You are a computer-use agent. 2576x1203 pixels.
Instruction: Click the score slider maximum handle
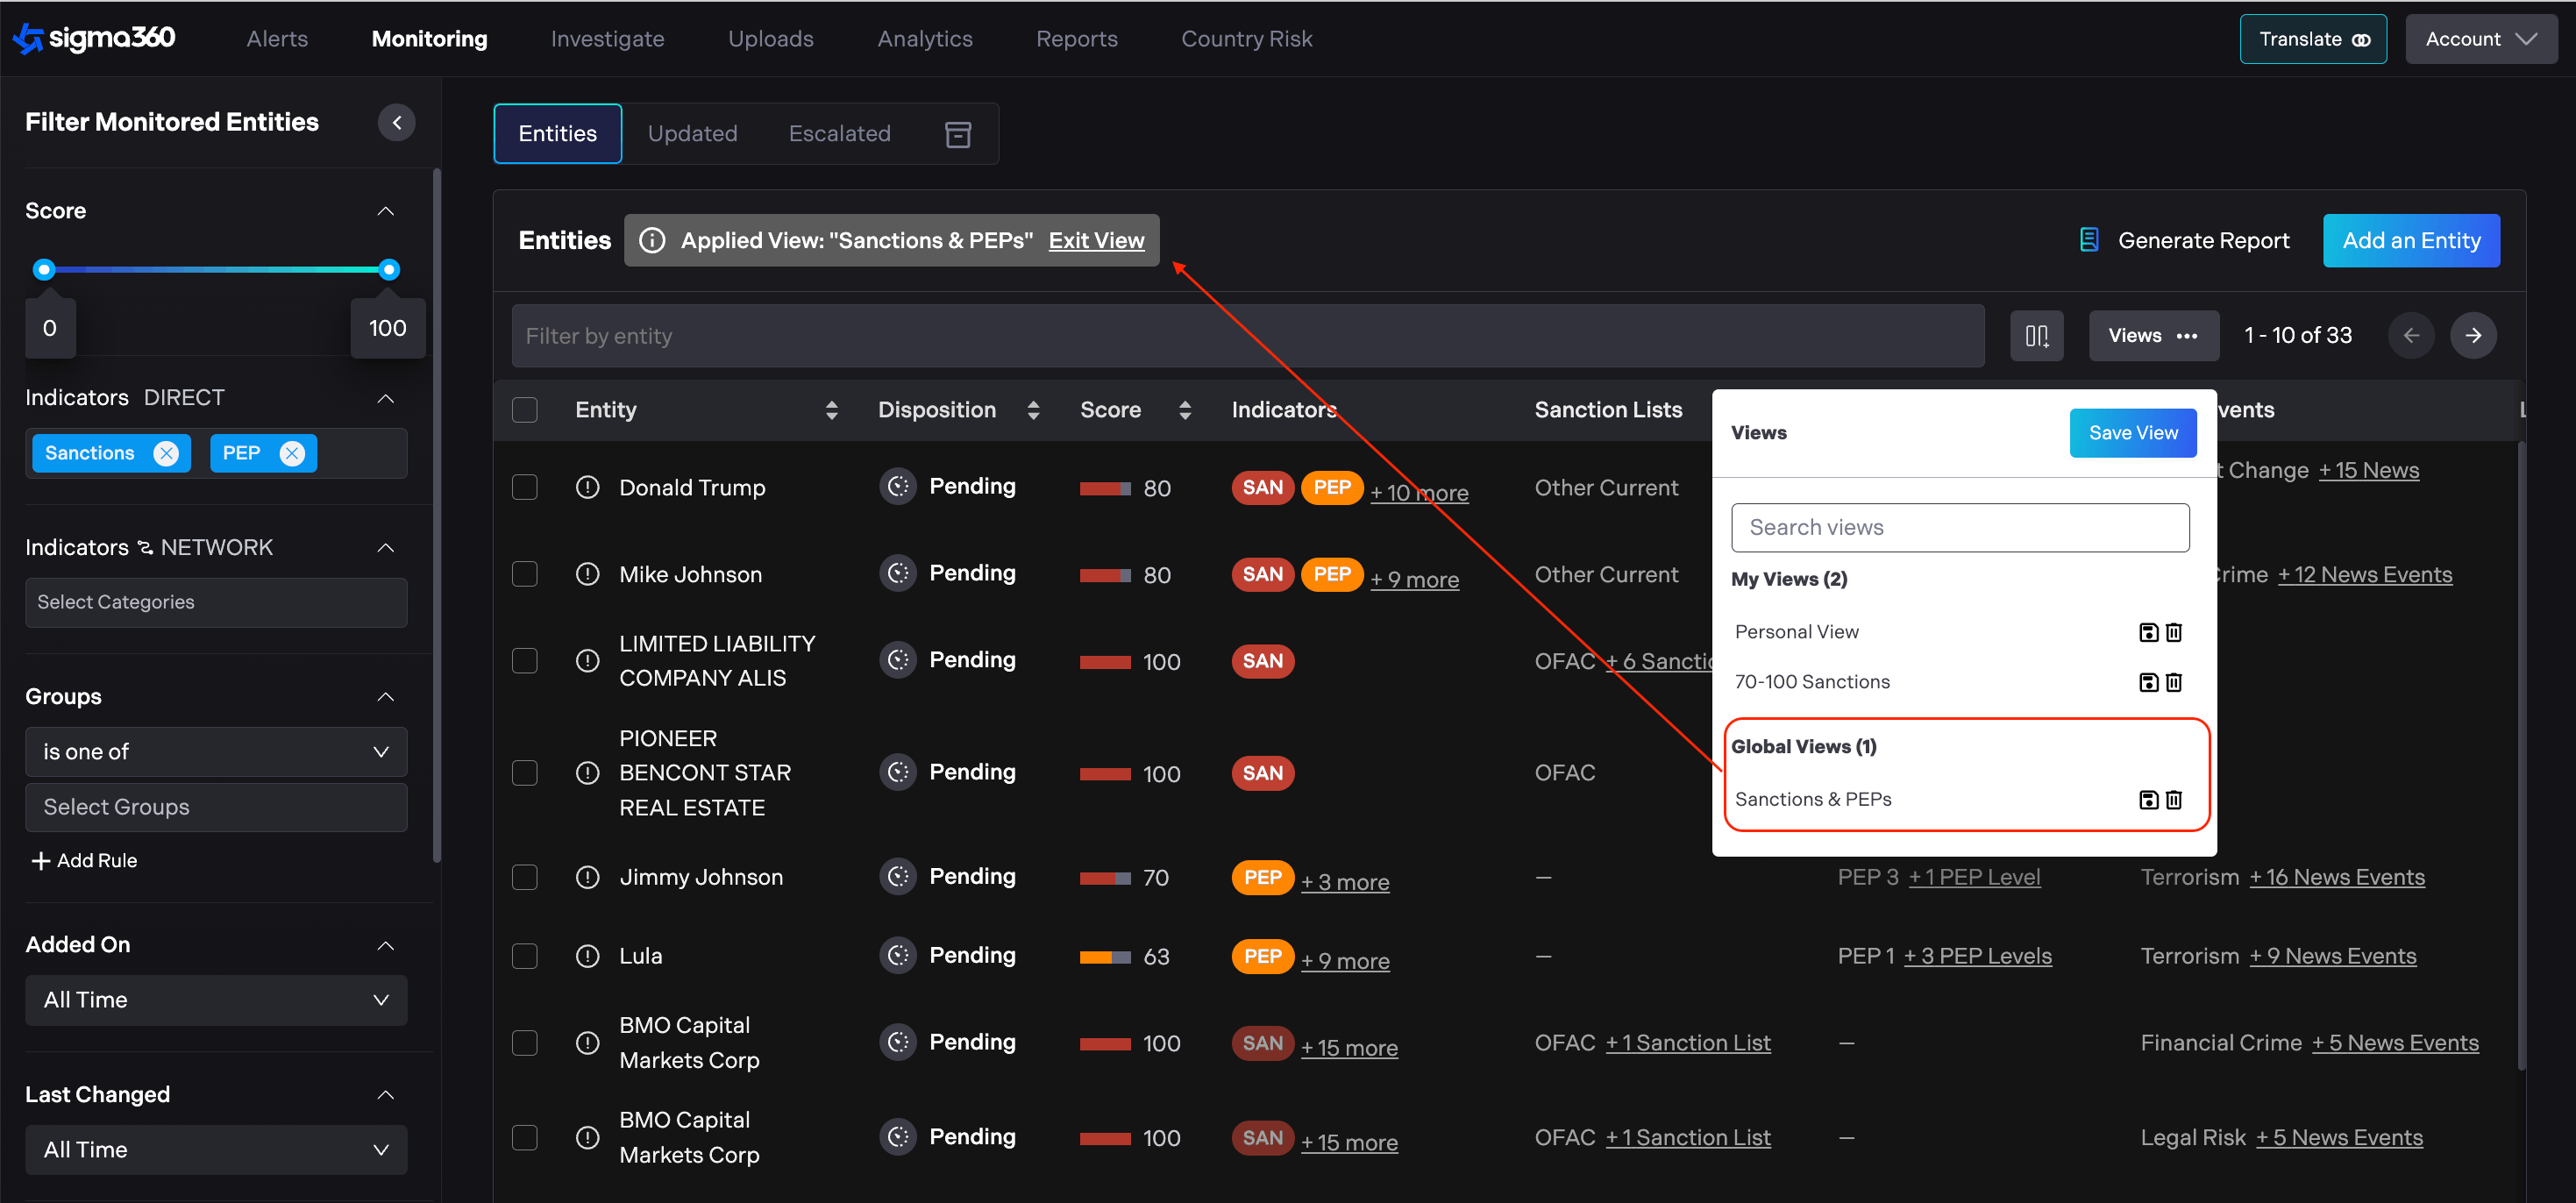[389, 269]
